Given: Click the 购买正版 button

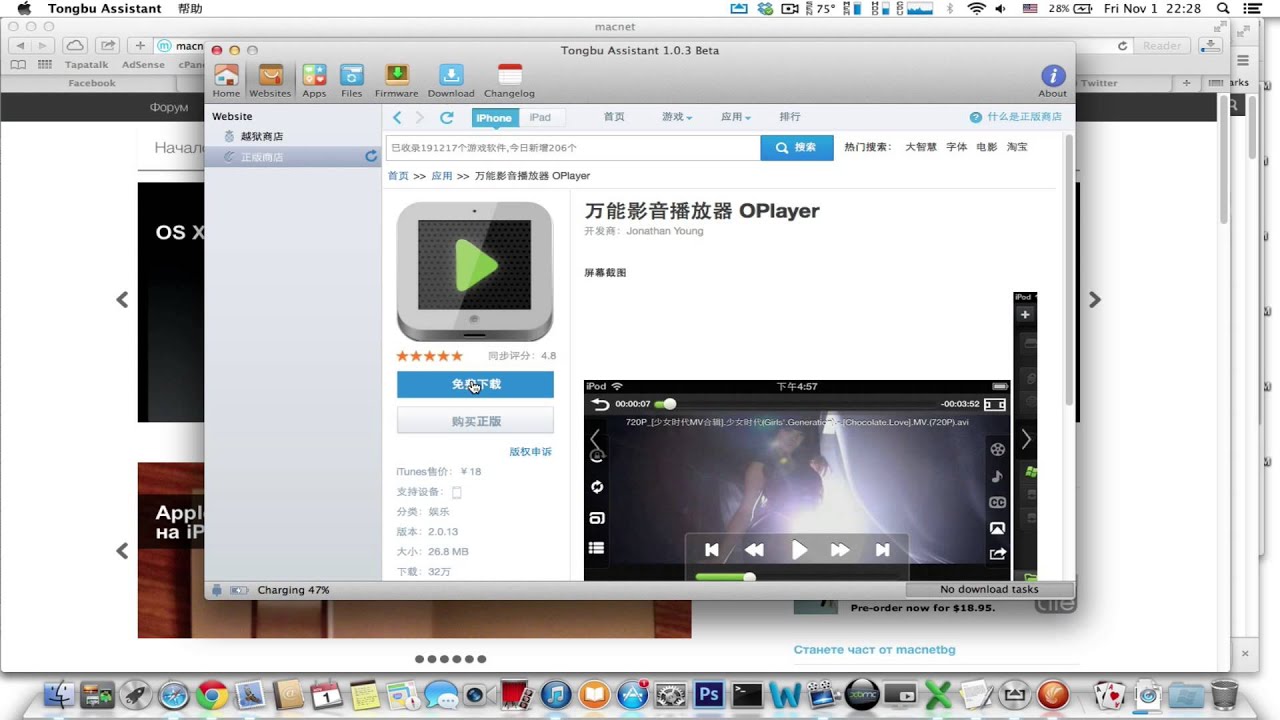Looking at the screenshot, I should point(475,421).
